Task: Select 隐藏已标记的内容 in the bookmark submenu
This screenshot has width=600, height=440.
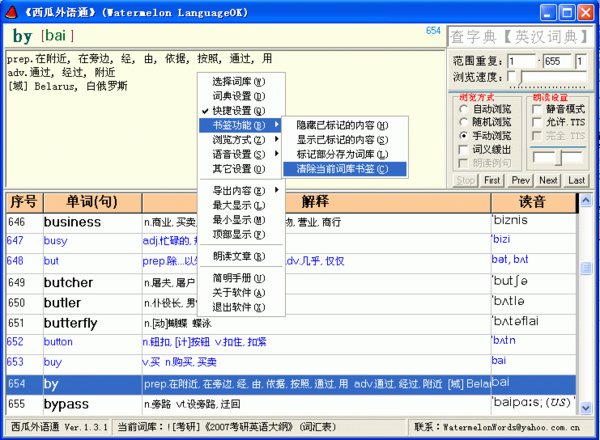Action: coord(340,125)
